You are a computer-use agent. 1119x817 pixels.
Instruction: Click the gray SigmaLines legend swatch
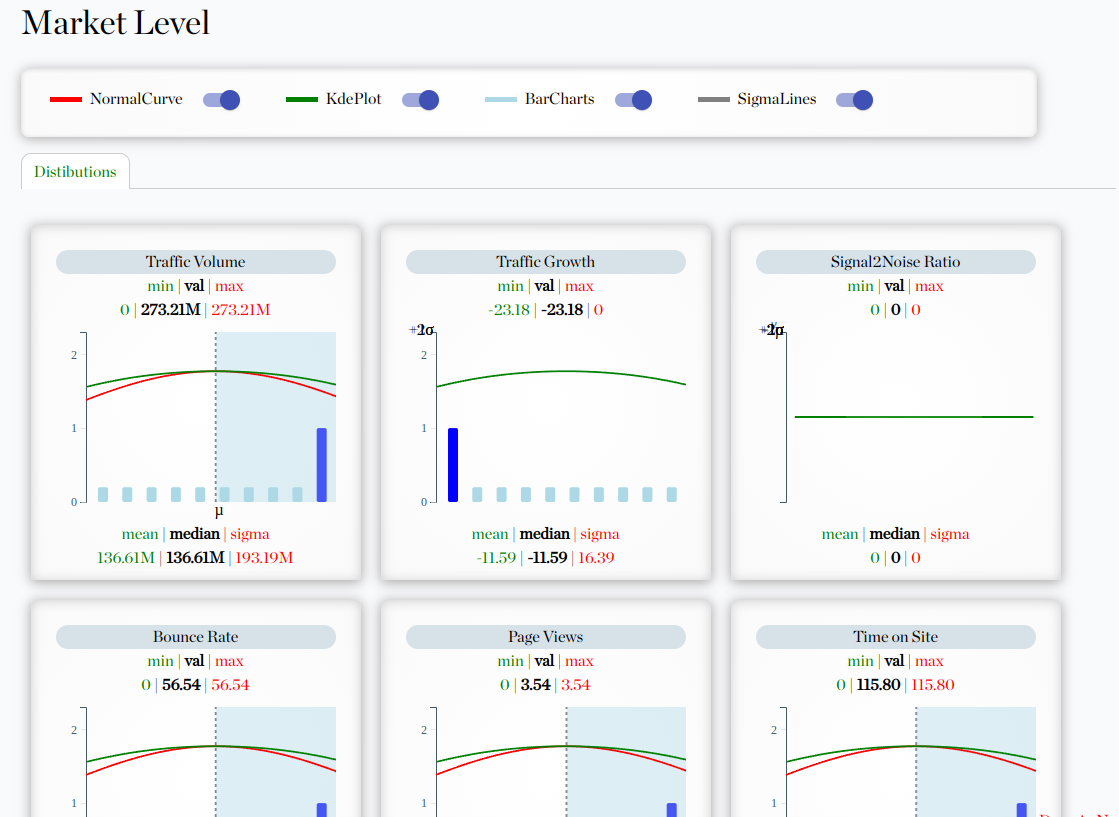714,100
